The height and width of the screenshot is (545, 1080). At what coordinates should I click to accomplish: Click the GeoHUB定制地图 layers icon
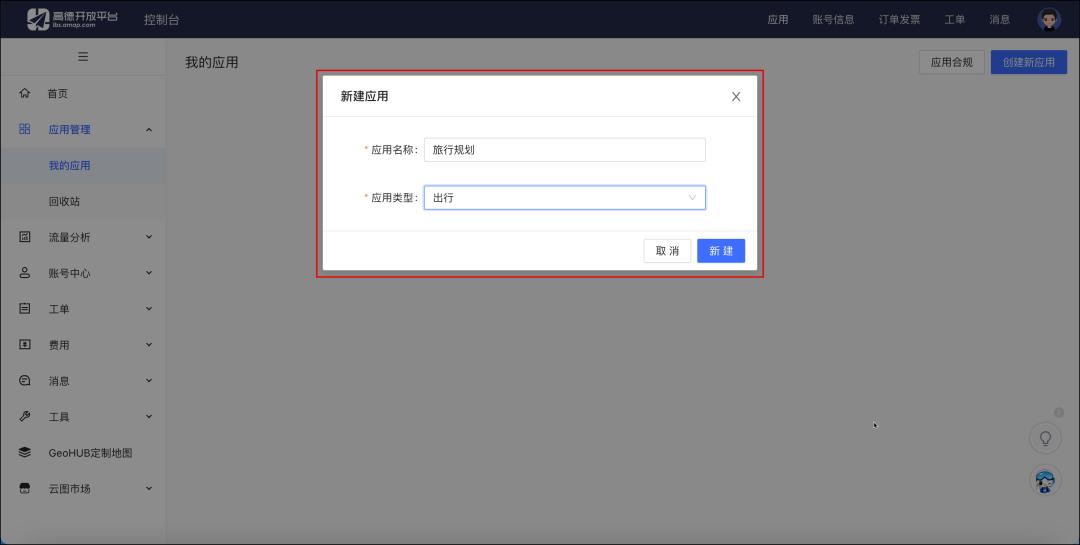click(25, 453)
